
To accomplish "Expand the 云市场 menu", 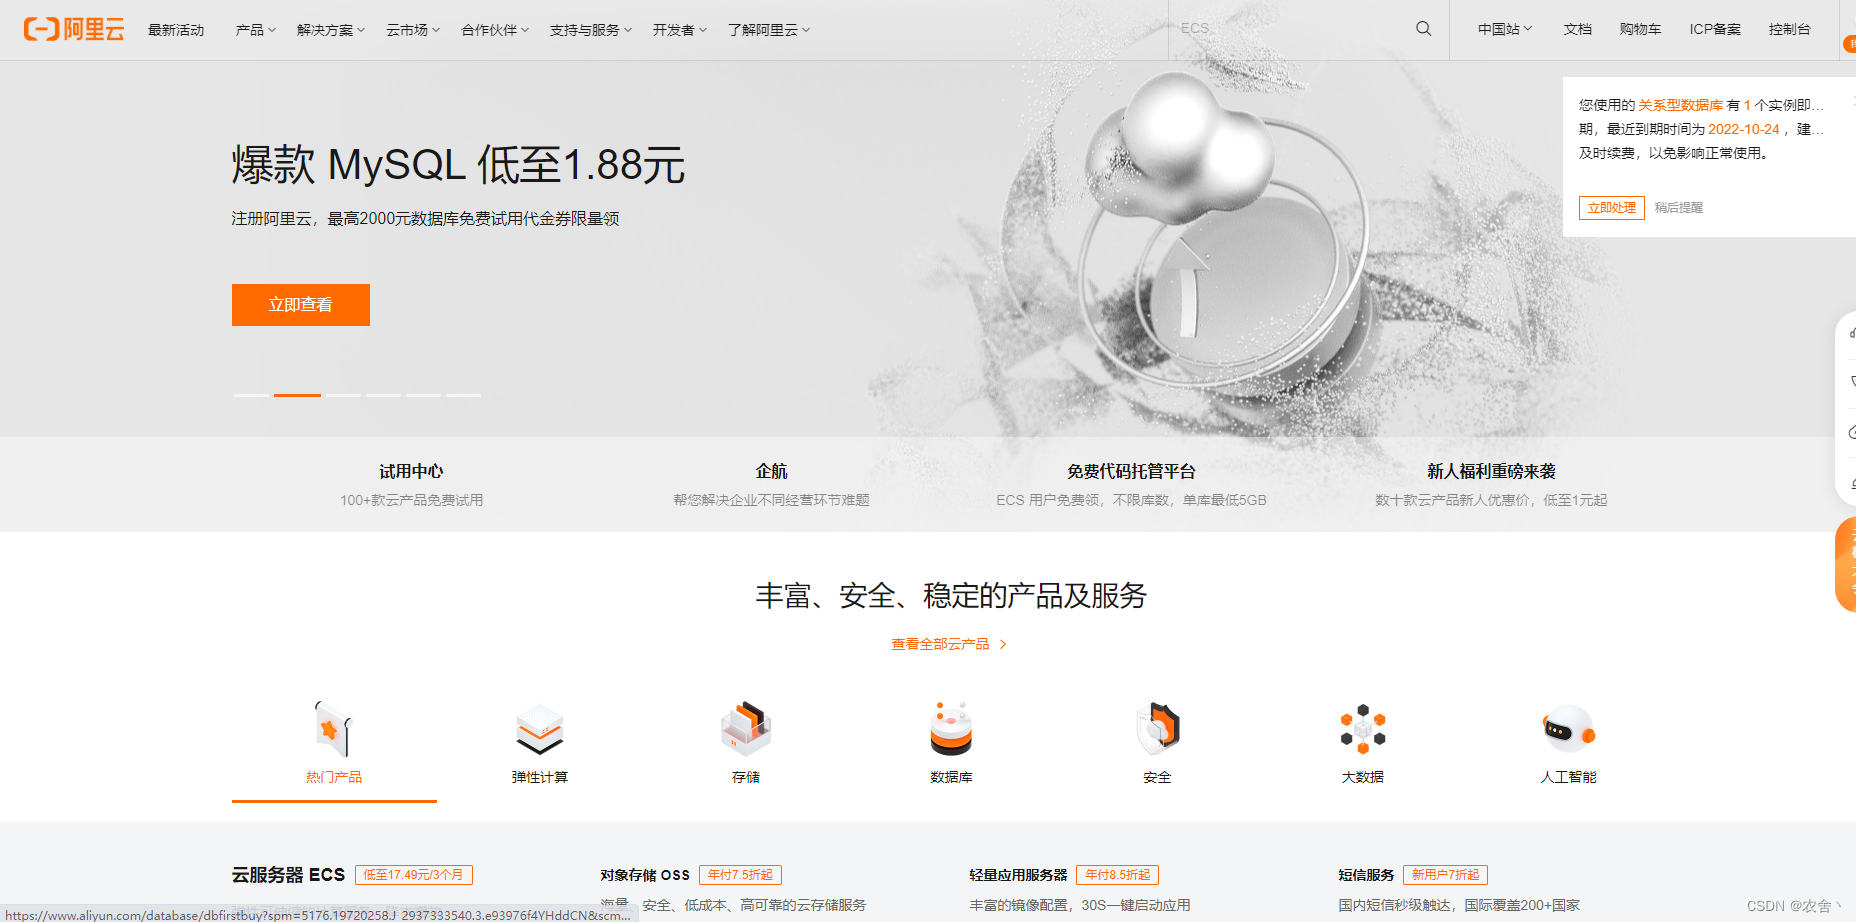I will 413,30.
